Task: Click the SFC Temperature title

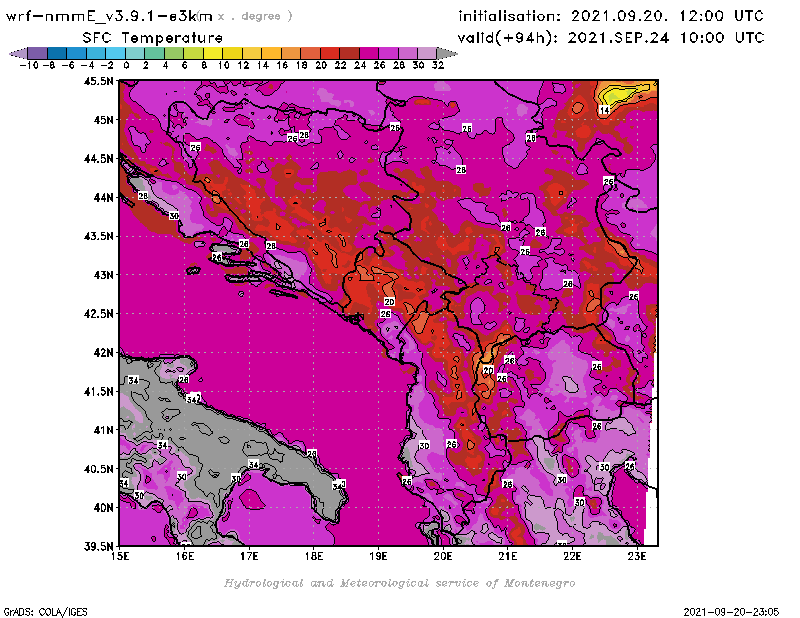Action: [x=152, y=37]
